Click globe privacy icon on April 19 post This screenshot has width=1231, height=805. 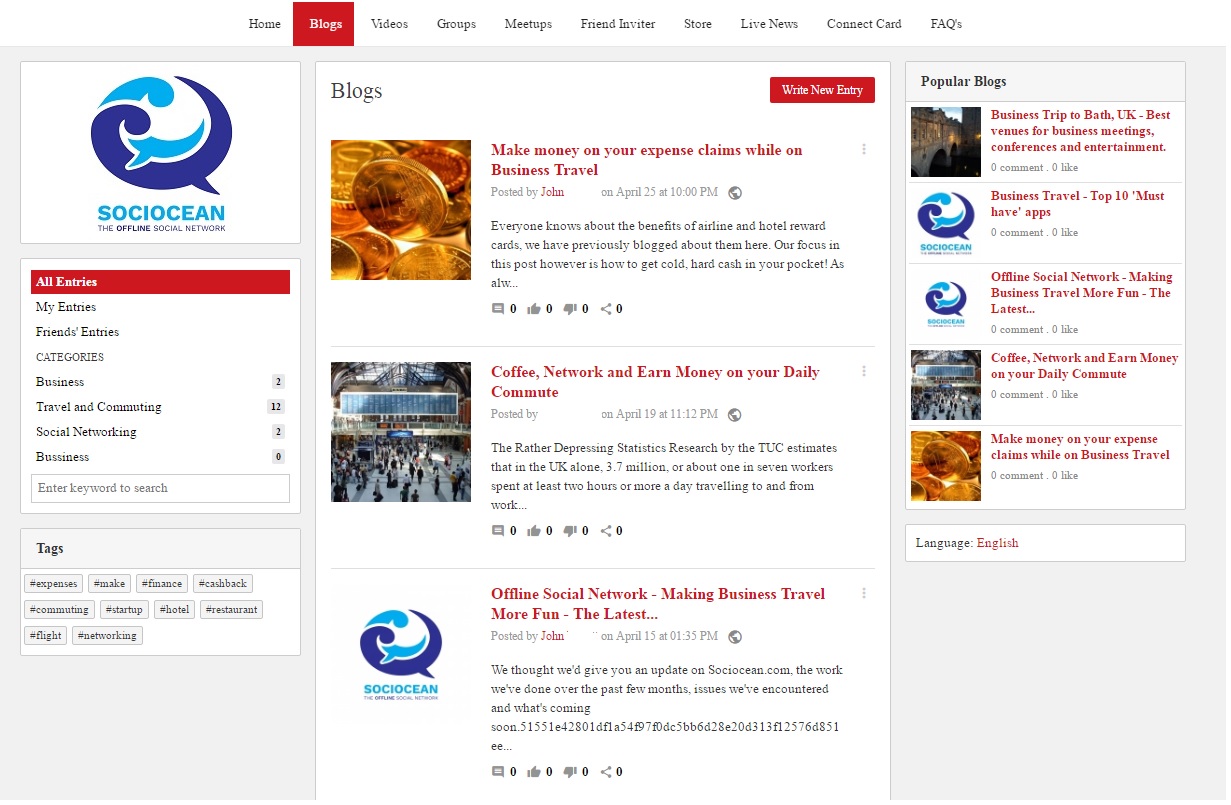[x=735, y=415]
